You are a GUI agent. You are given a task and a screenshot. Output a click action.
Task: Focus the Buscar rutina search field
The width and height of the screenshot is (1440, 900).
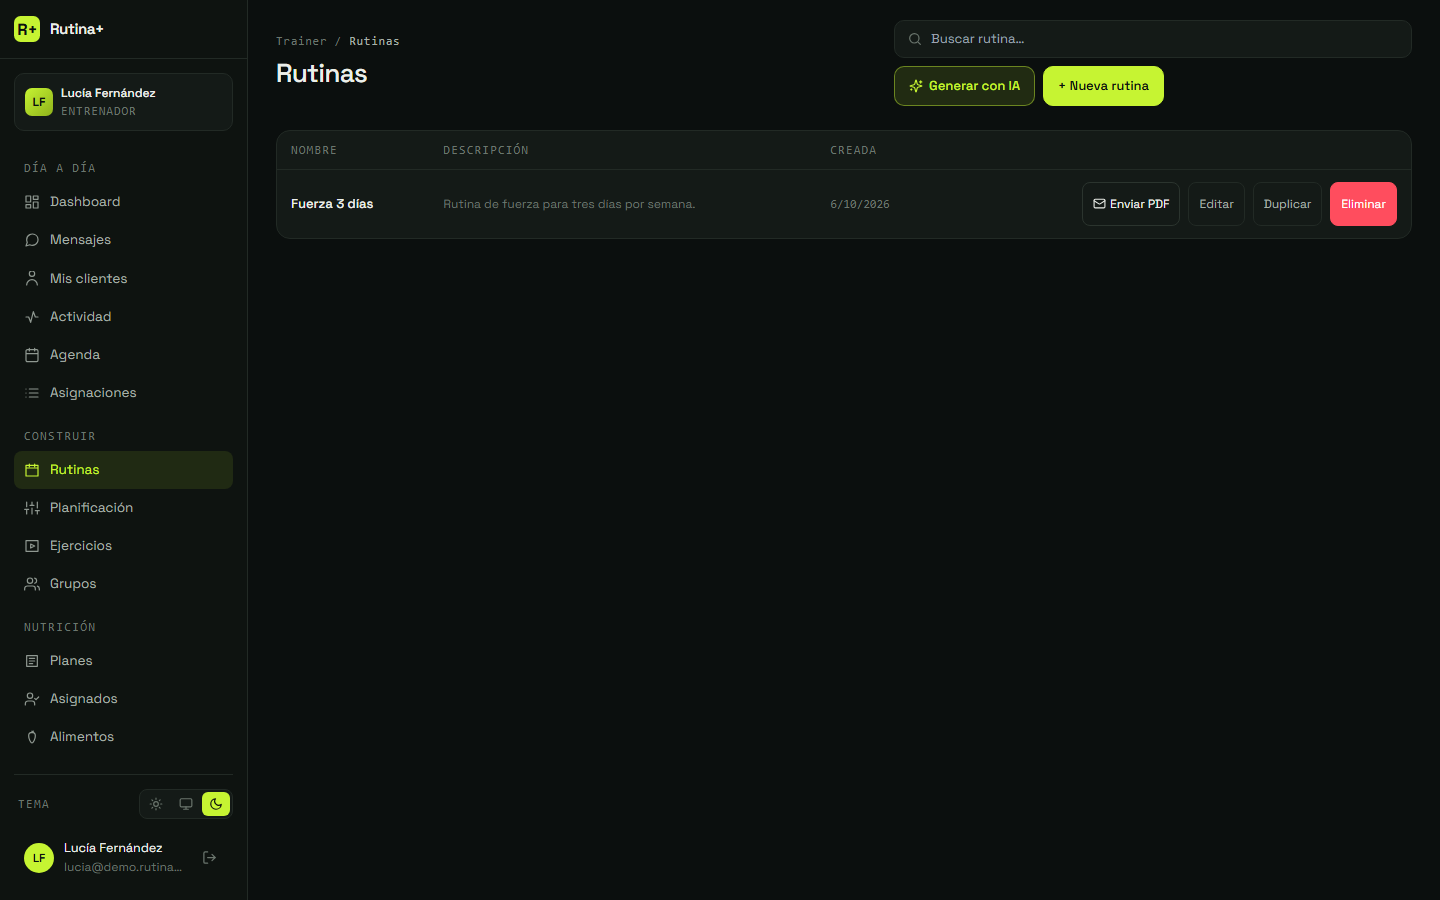(x=1153, y=39)
